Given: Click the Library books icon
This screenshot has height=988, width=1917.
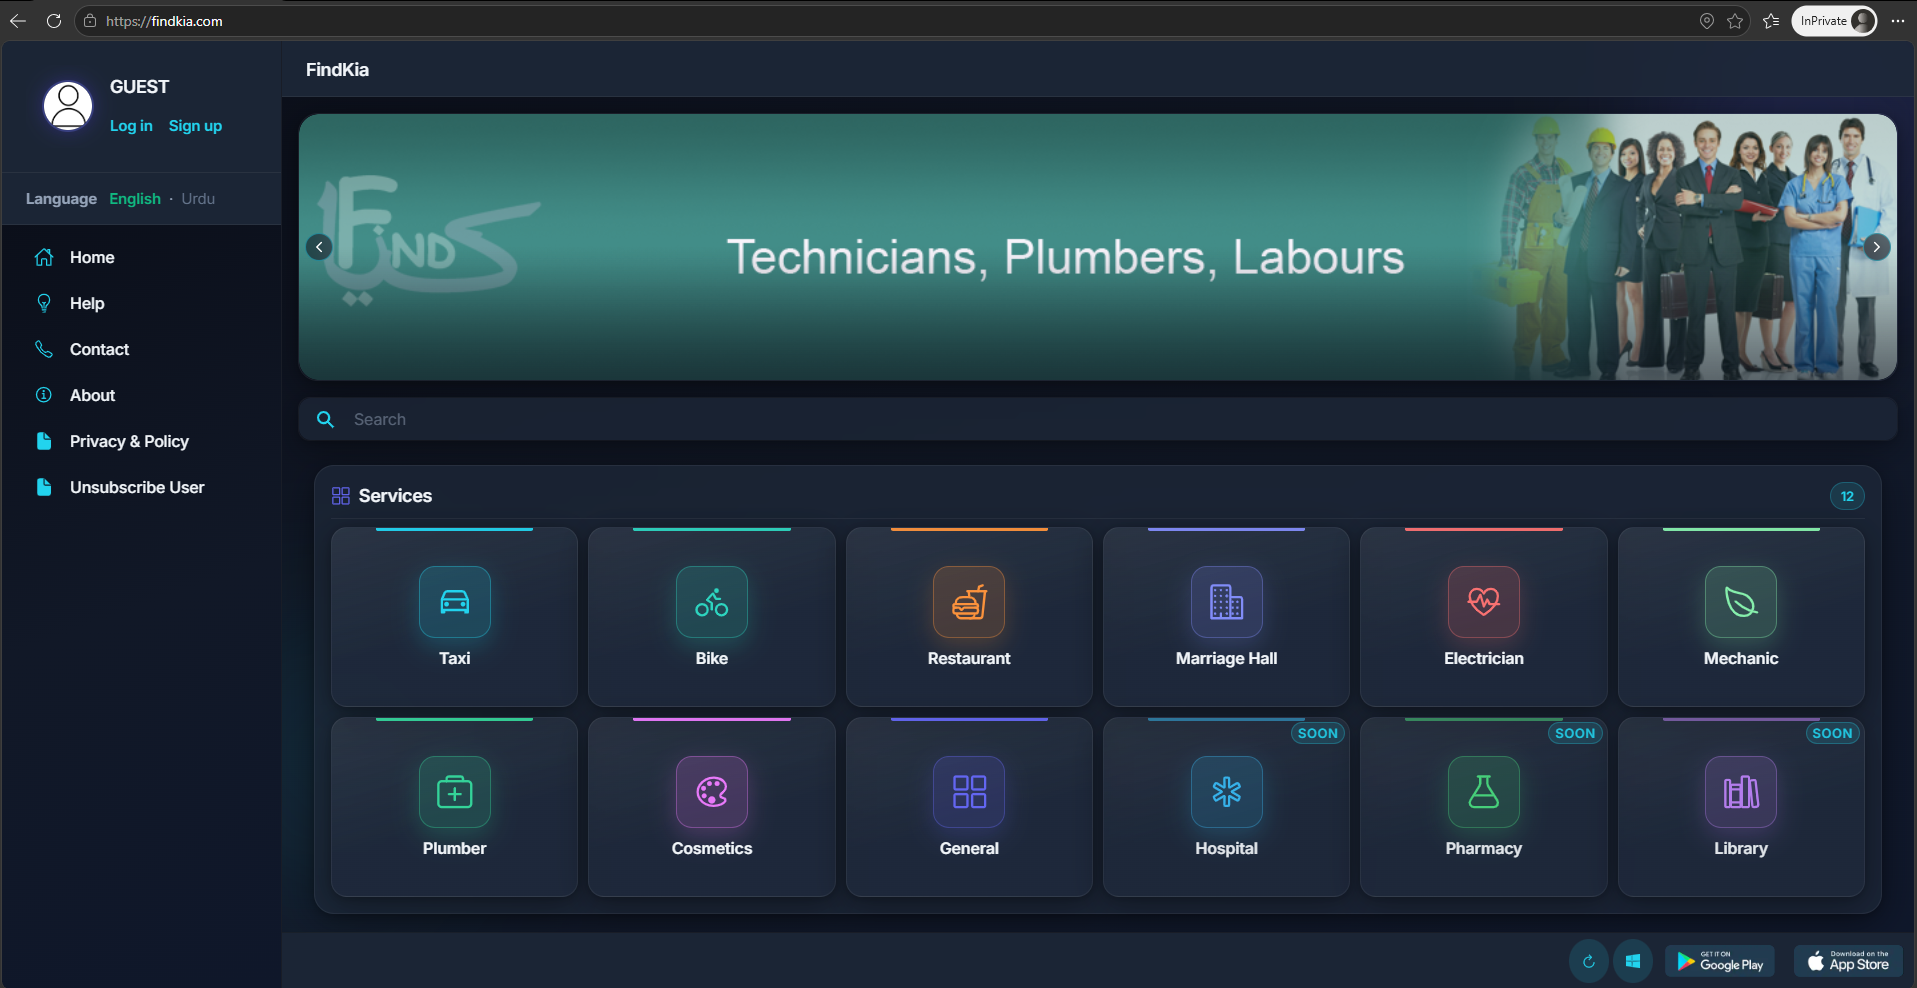Looking at the screenshot, I should (1741, 792).
